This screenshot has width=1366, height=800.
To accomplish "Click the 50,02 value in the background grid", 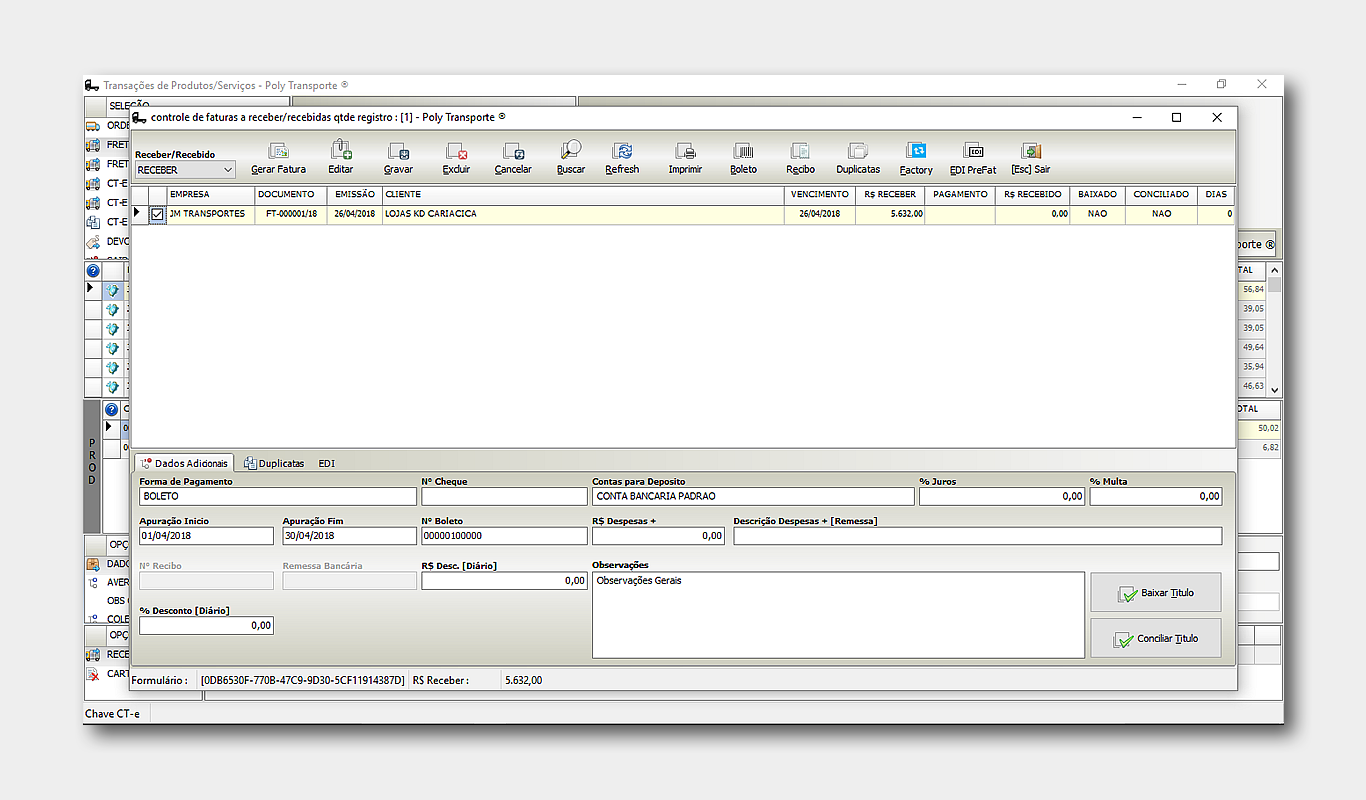I will (x=1267, y=428).
